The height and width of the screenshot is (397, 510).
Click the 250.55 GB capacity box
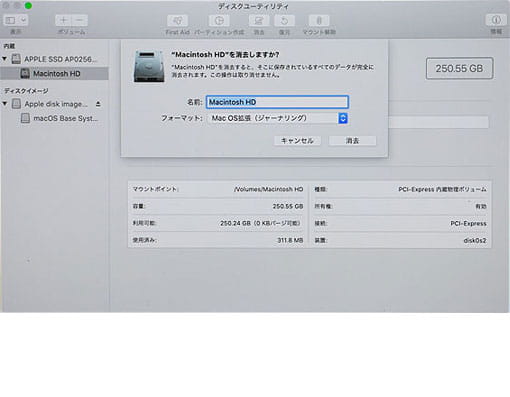(x=459, y=68)
